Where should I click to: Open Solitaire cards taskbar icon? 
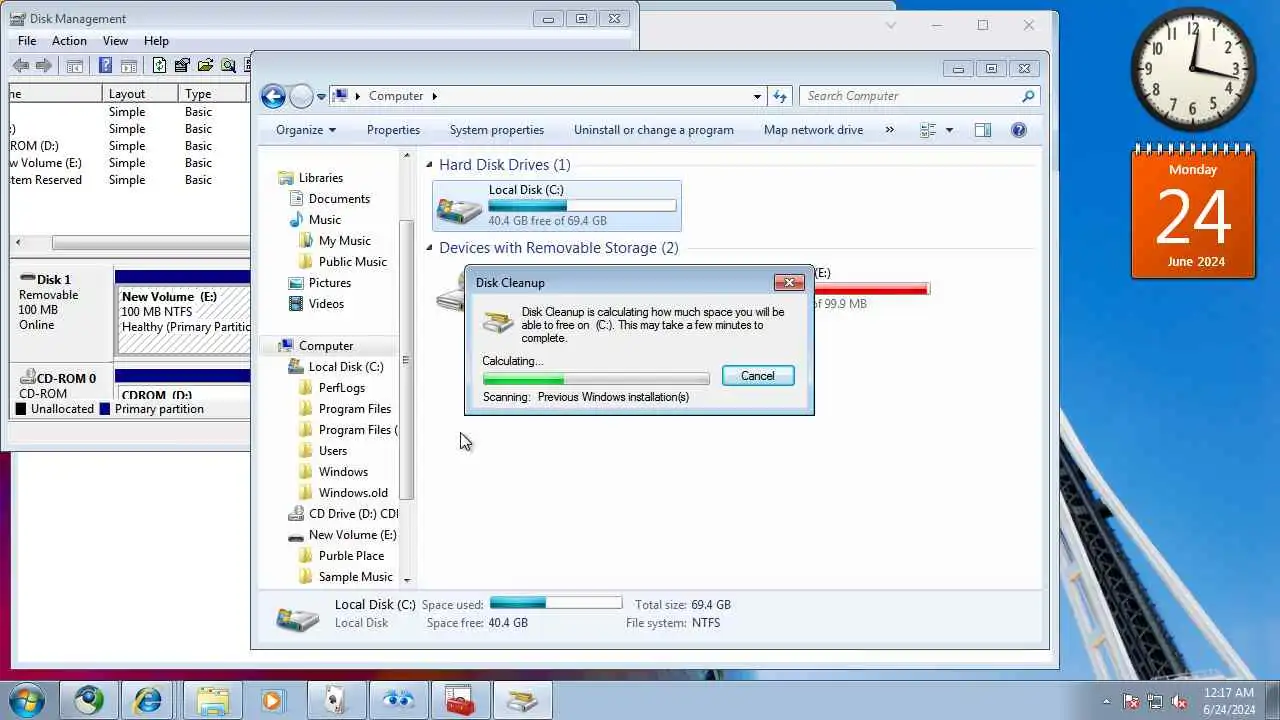tap(336, 700)
